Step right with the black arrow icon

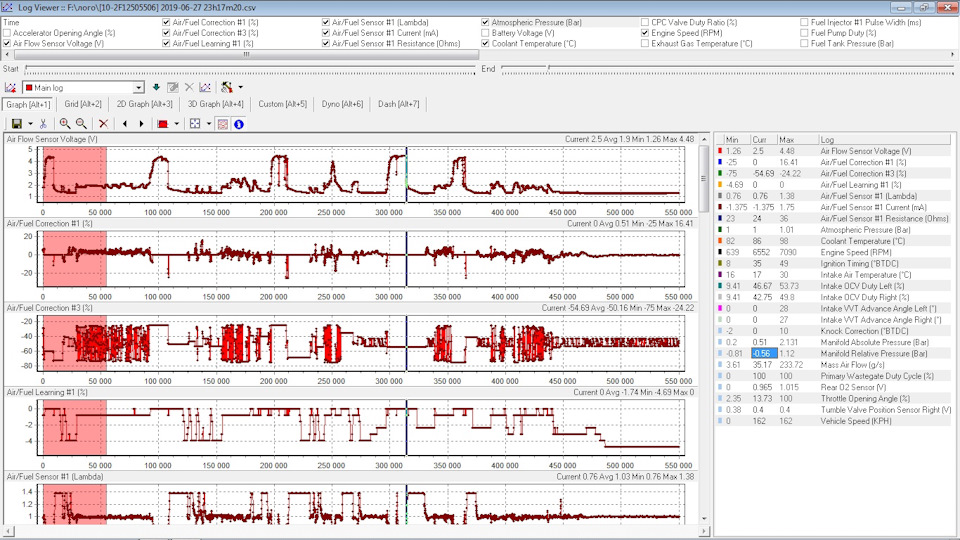(x=141, y=124)
